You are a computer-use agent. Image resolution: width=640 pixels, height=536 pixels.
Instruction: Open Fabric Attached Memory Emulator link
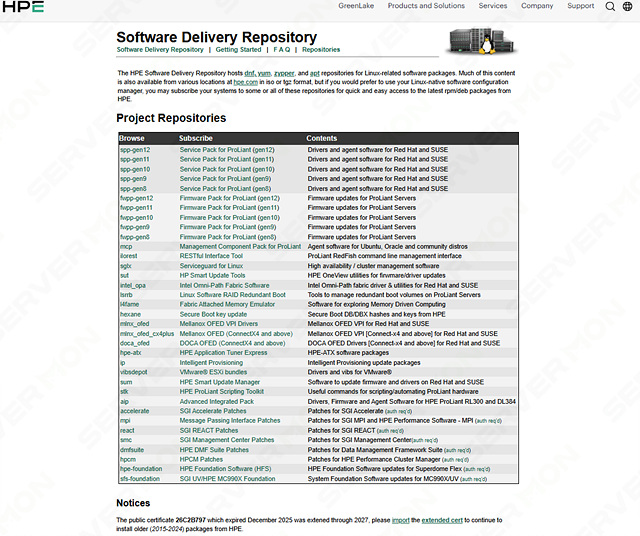coord(227,304)
